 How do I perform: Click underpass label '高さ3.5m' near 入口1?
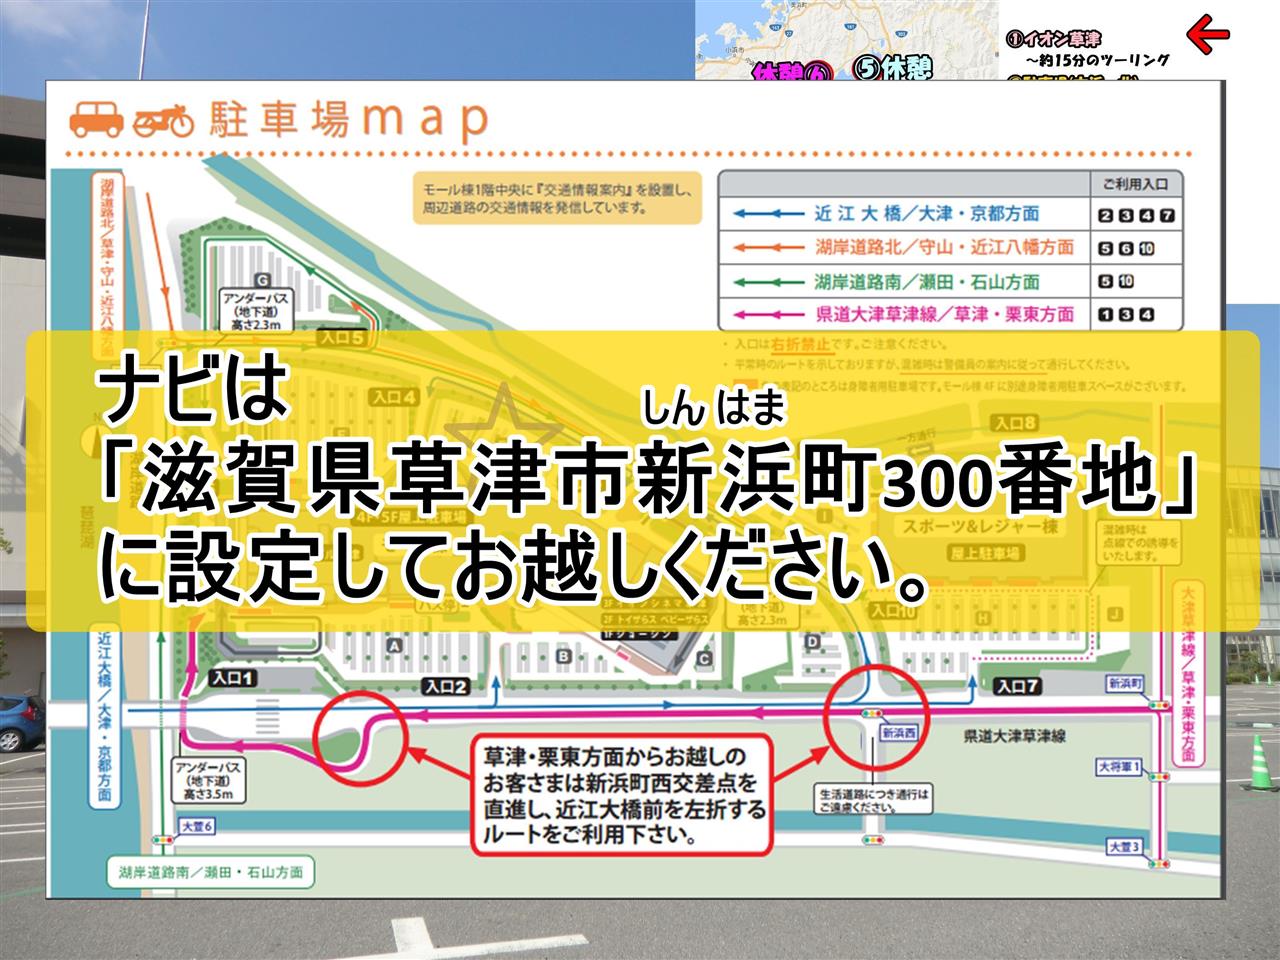click(207, 794)
